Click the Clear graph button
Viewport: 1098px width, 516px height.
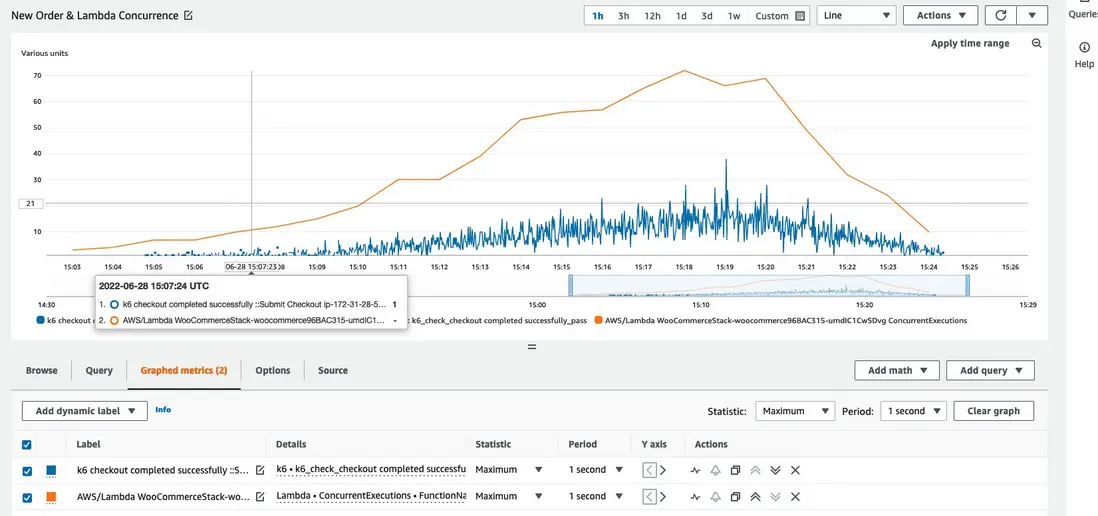(993, 411)
